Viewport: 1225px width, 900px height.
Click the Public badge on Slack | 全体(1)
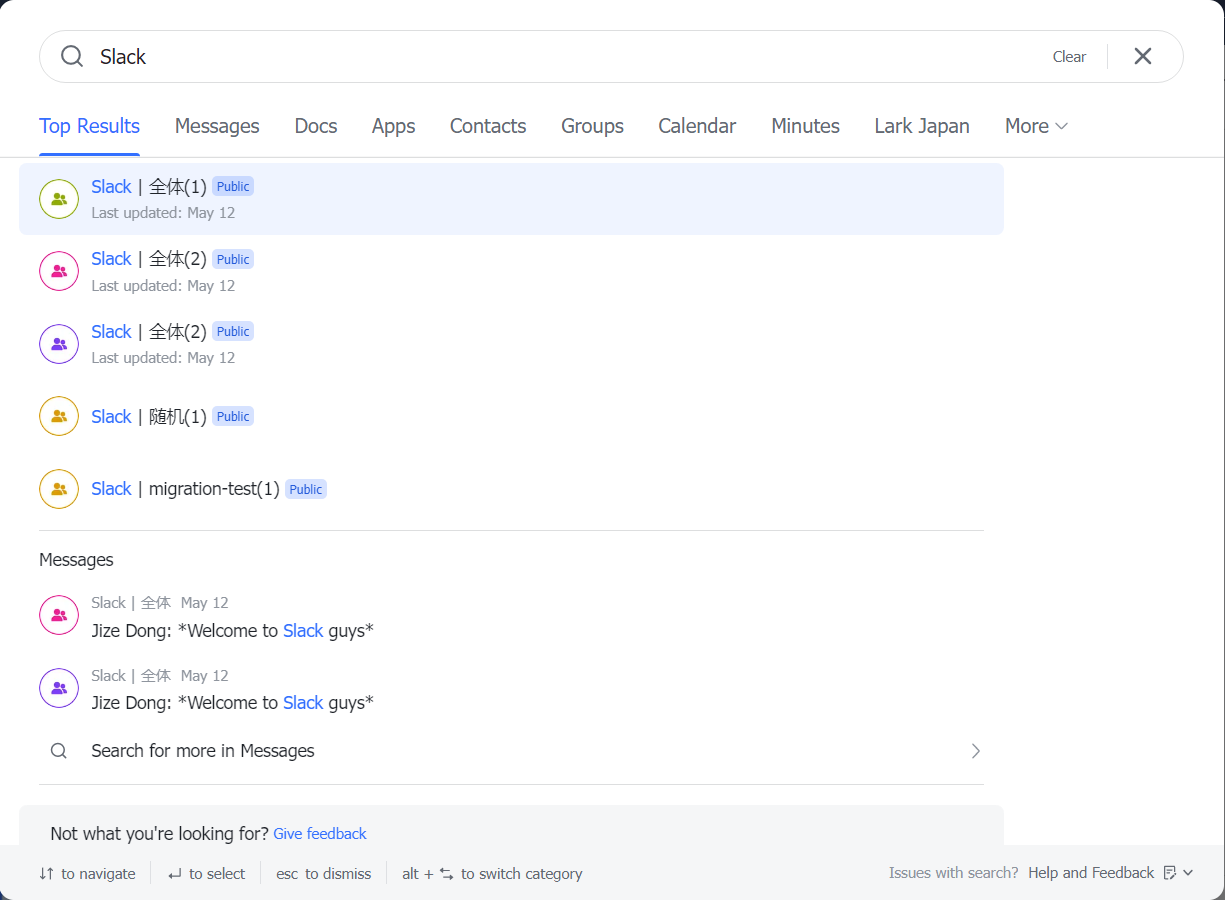tap(233, 187)
